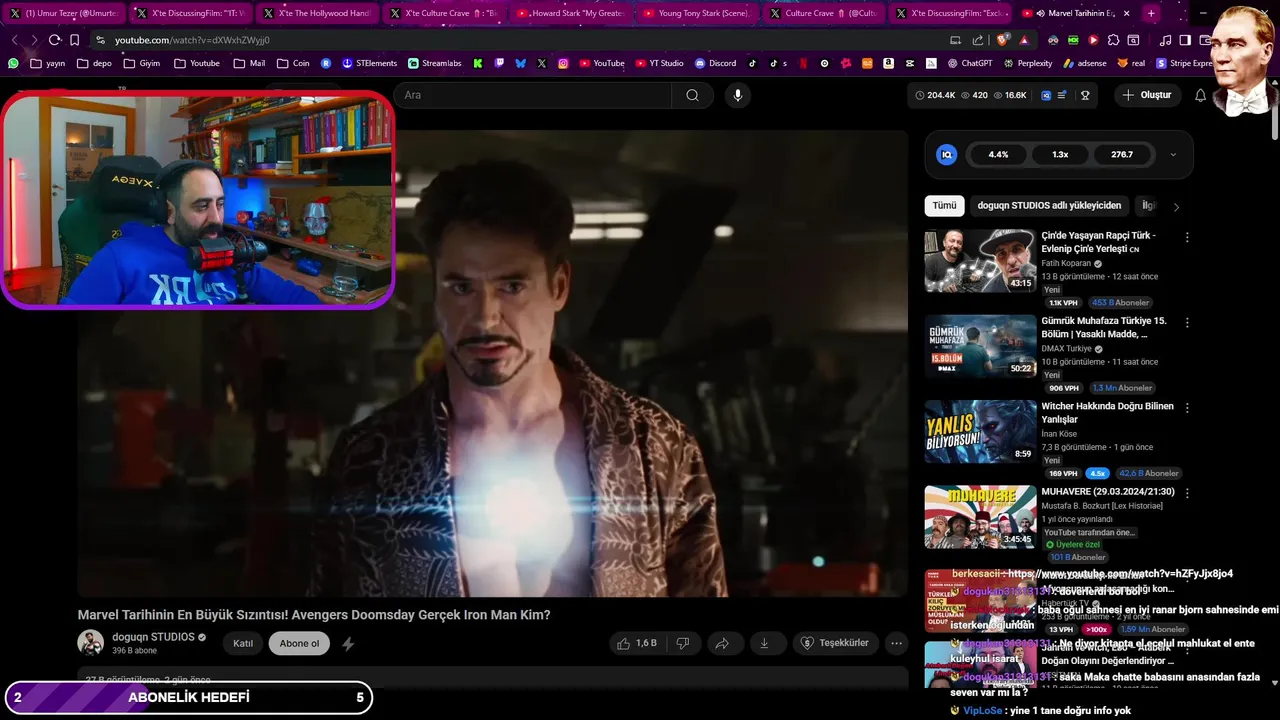Open the Instagram bookmark icon

coord(563,63)
